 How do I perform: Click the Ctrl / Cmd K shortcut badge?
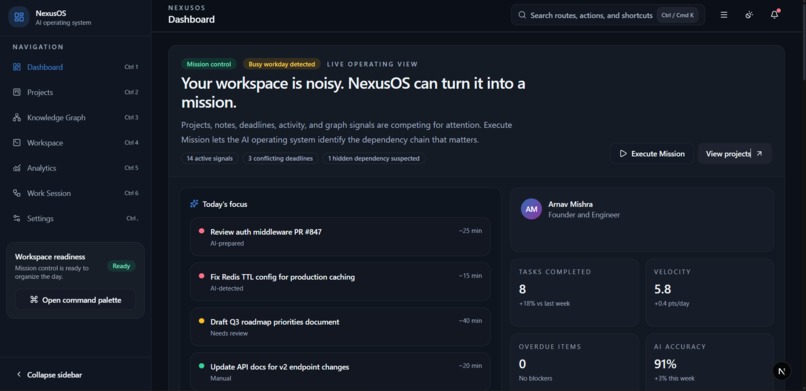tap(677, 15)
